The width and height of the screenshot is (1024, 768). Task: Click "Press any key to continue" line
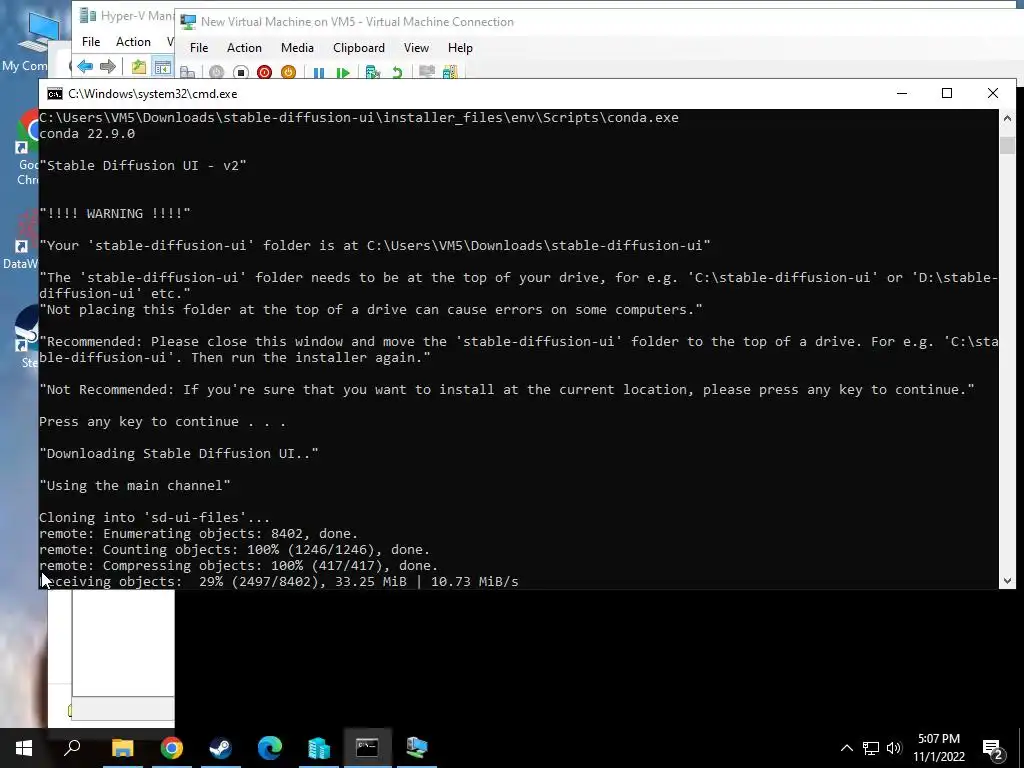162,422
